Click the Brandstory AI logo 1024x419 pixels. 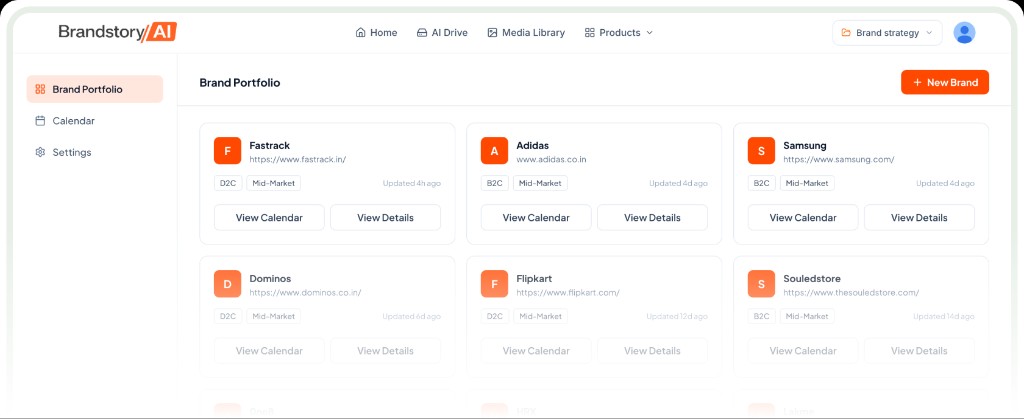tap(118, 32)
